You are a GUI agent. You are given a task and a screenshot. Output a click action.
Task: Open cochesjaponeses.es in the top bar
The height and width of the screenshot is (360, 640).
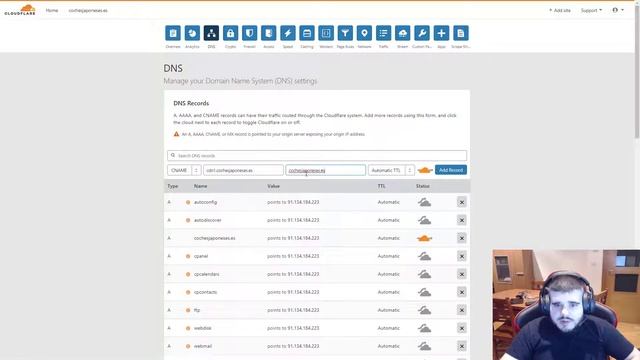coord(88,10)
